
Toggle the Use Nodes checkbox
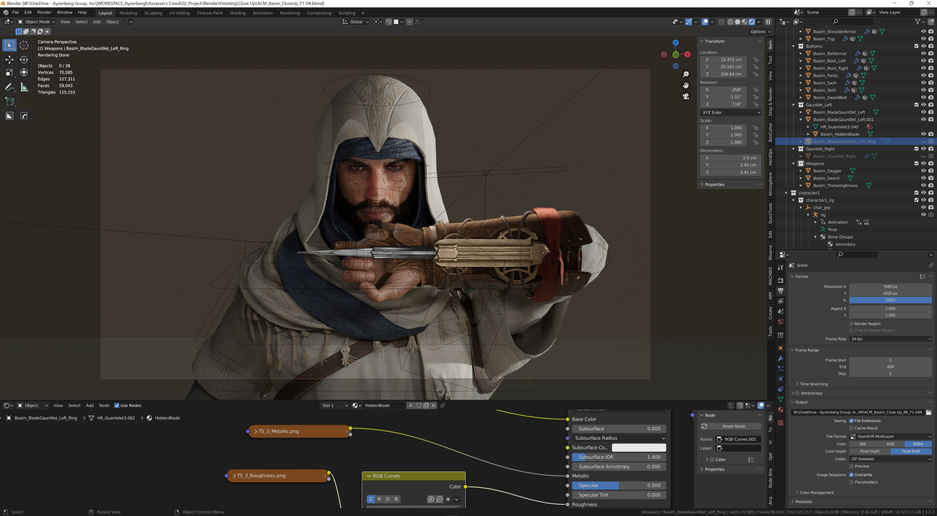(117, 405)
